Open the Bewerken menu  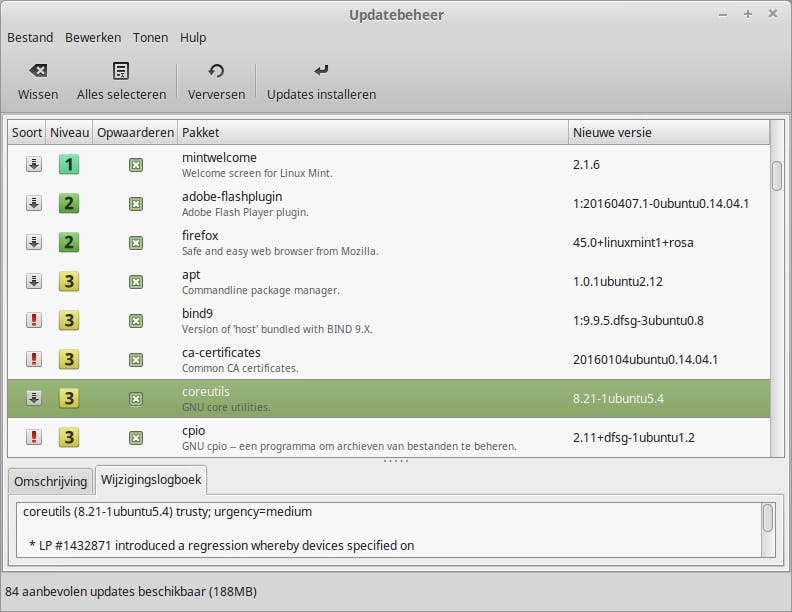[93, 38]
